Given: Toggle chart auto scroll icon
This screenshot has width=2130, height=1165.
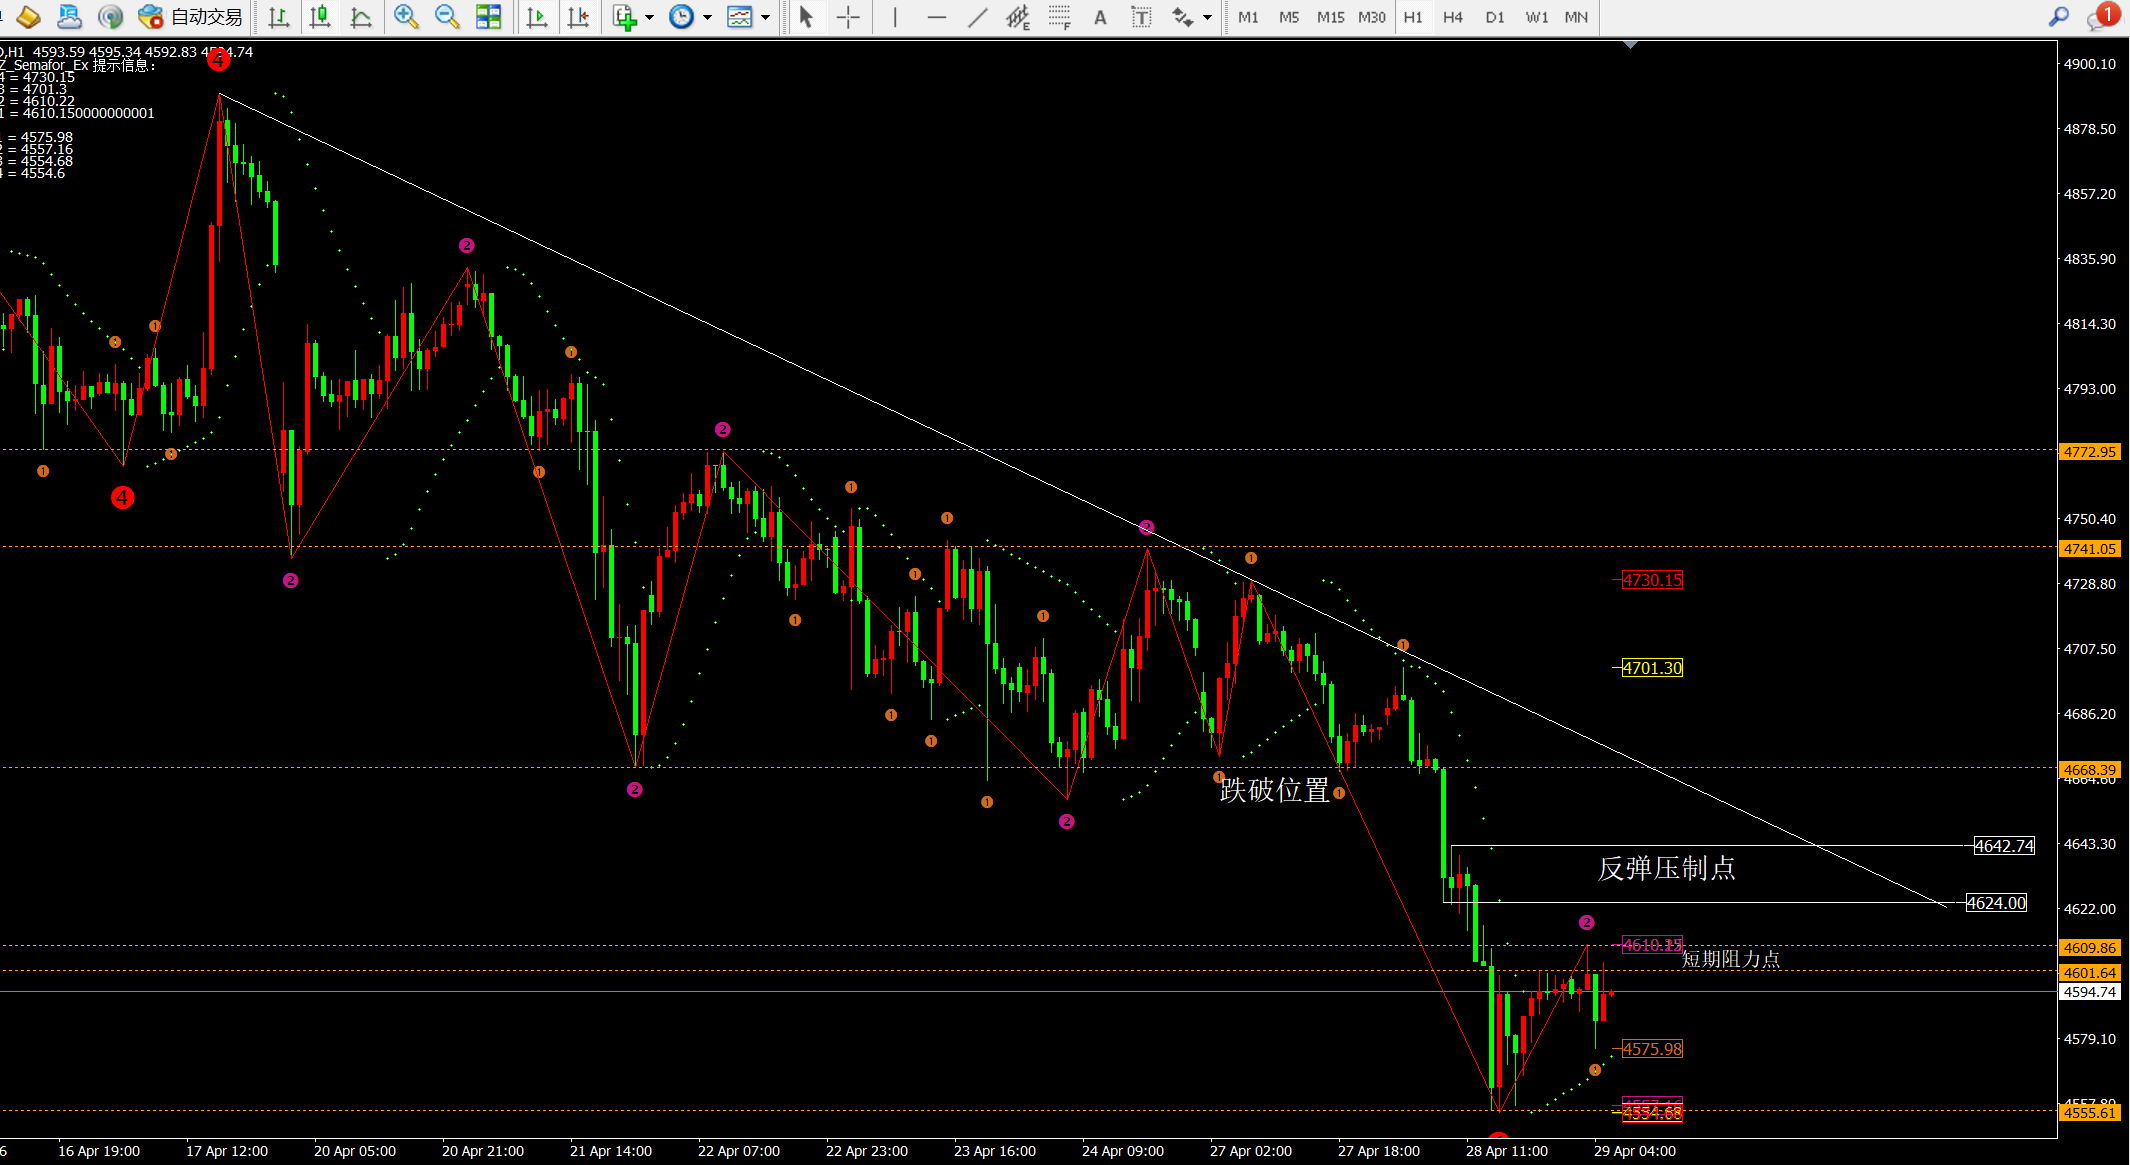Looking at the screenshot, I should point(537,17).
